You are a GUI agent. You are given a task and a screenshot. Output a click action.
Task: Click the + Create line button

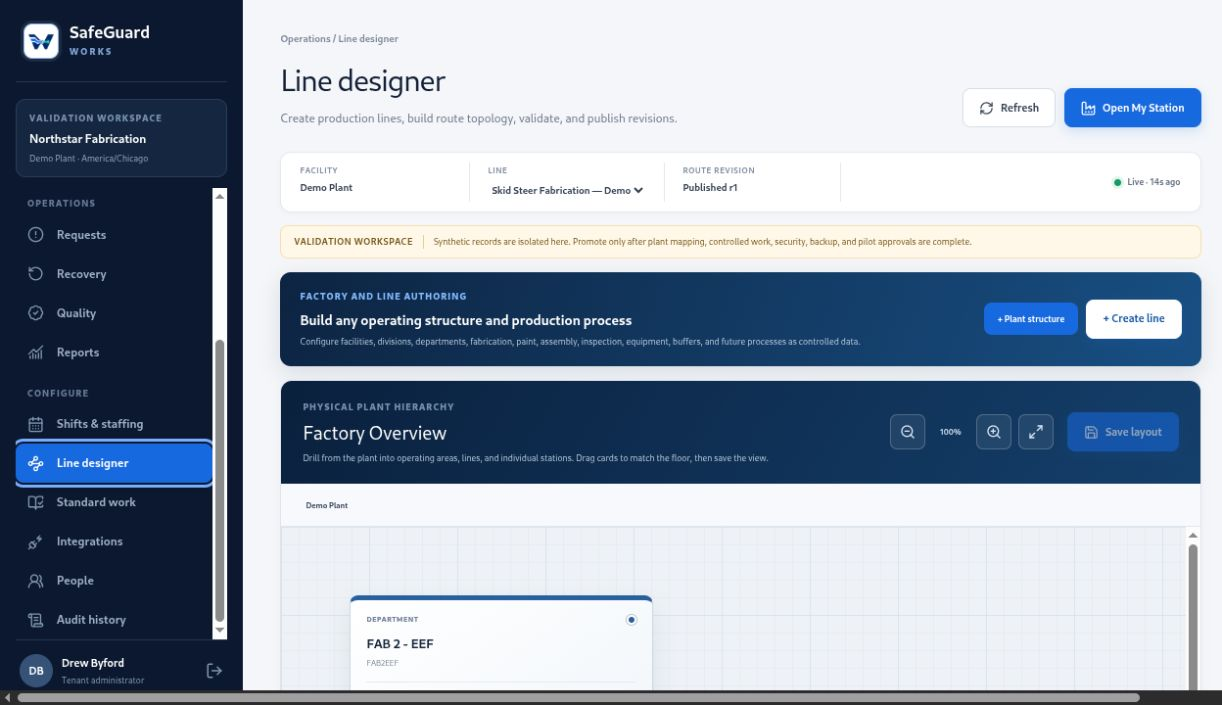click(1134, 319)
